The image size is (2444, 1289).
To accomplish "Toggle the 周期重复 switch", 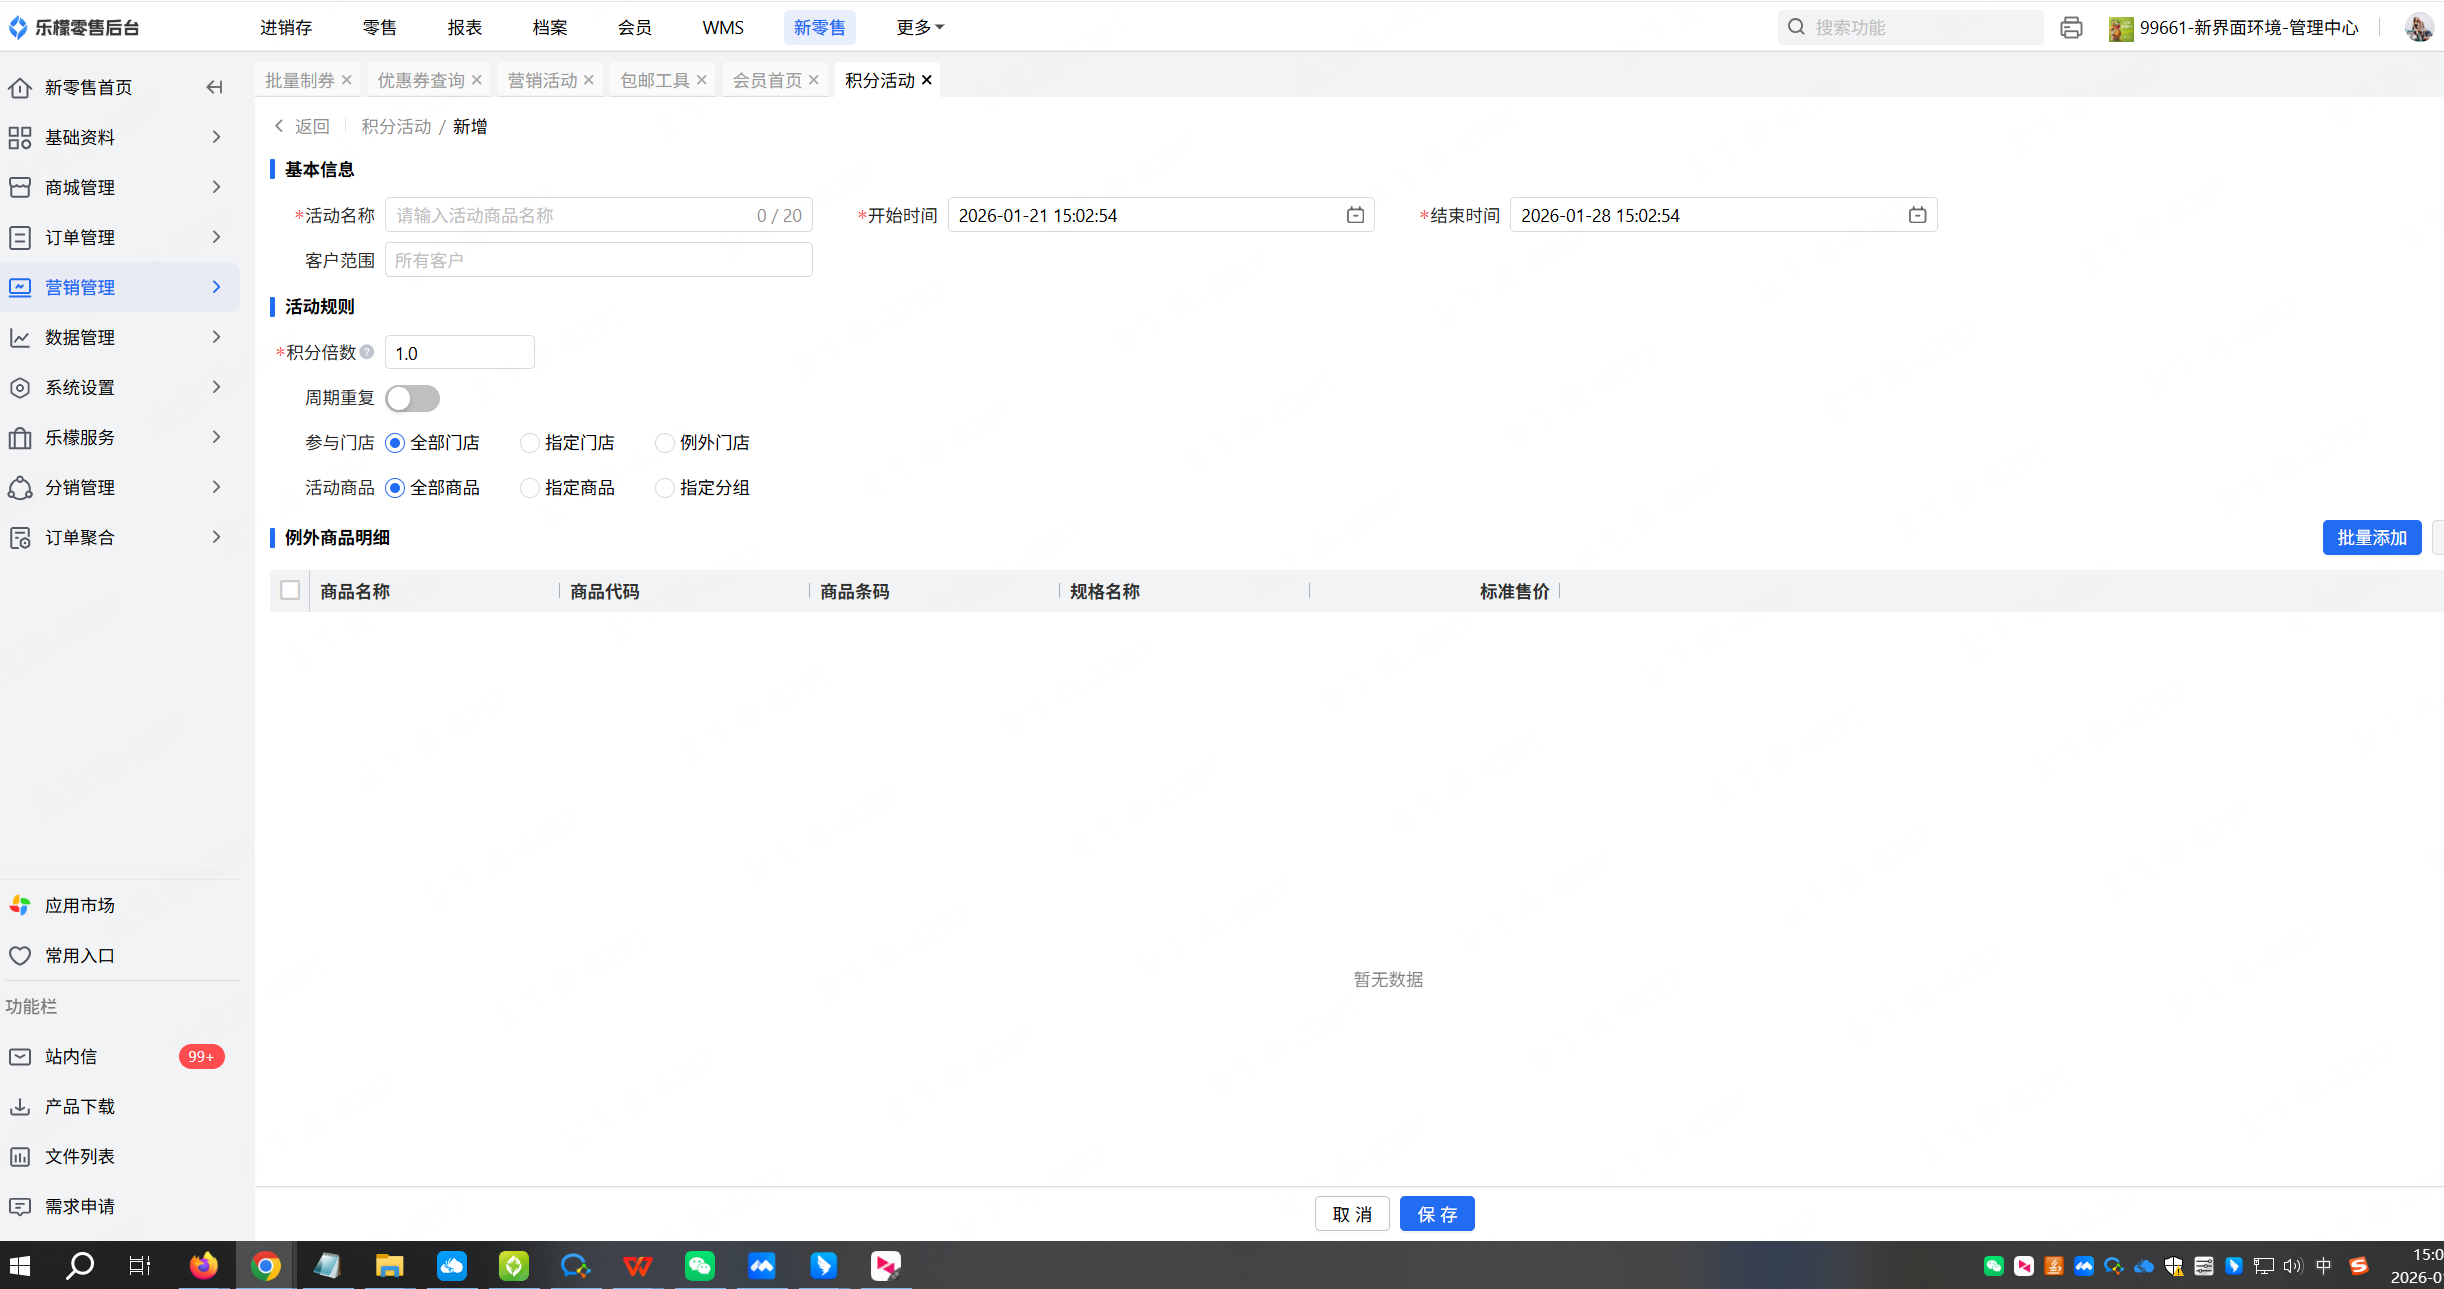I will tap(412, 398).
